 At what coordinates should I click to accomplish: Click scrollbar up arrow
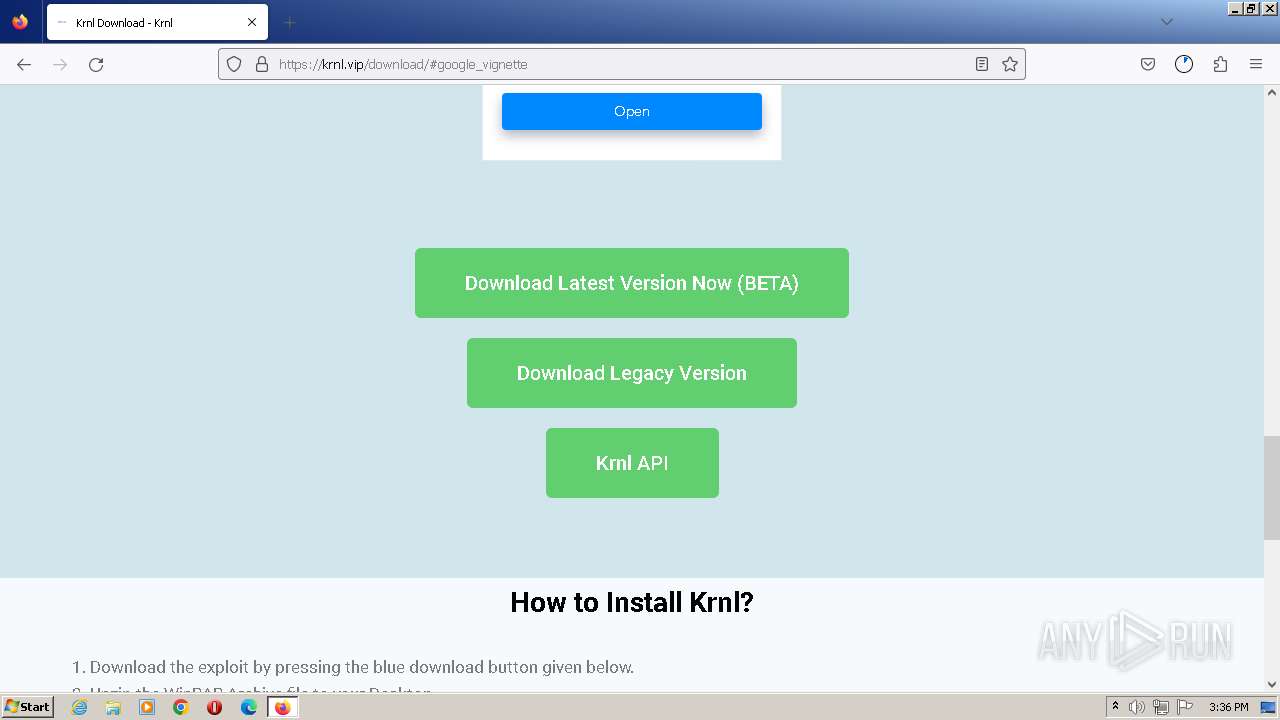tap(1272, 93)
